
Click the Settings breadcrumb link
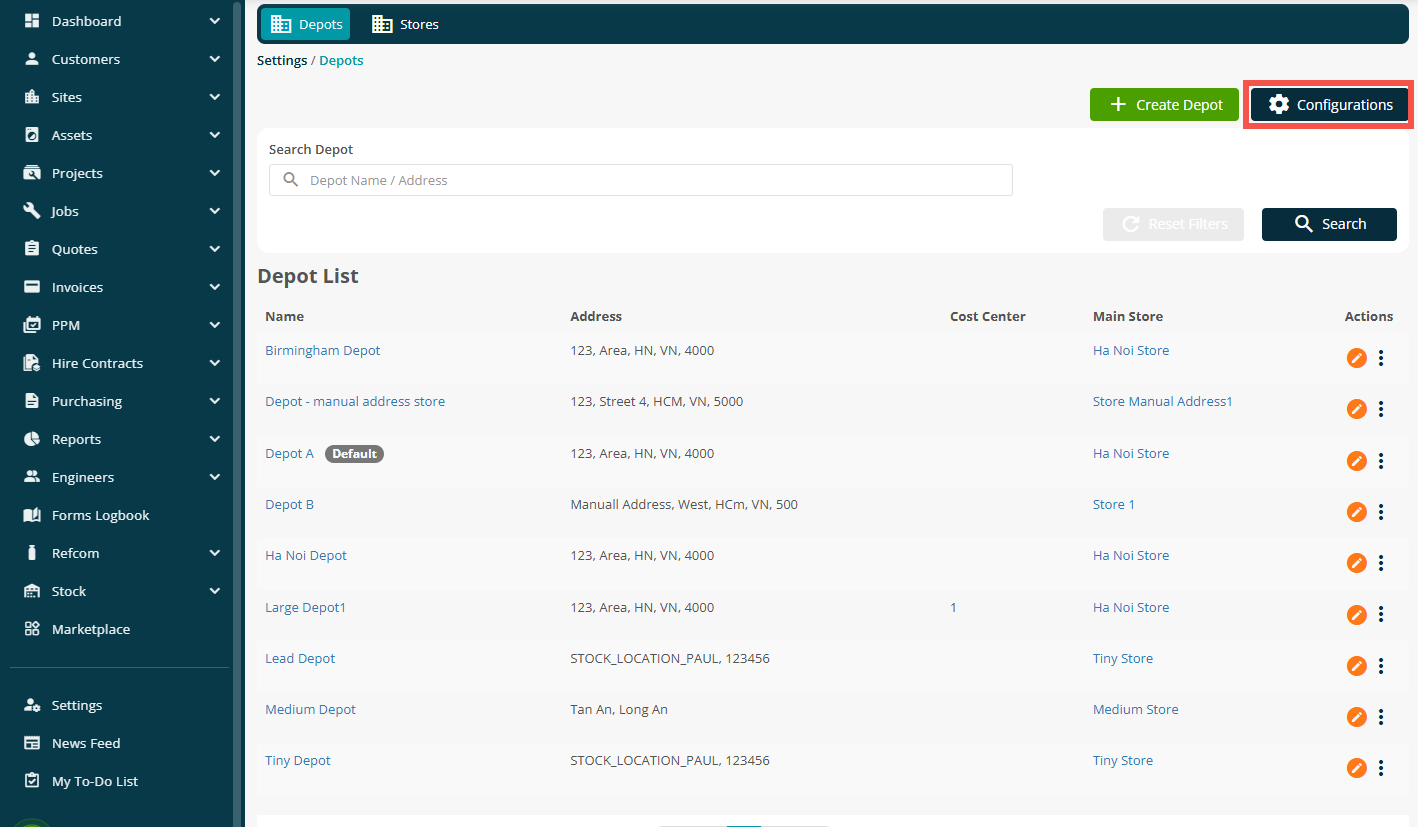coord(282,61)
